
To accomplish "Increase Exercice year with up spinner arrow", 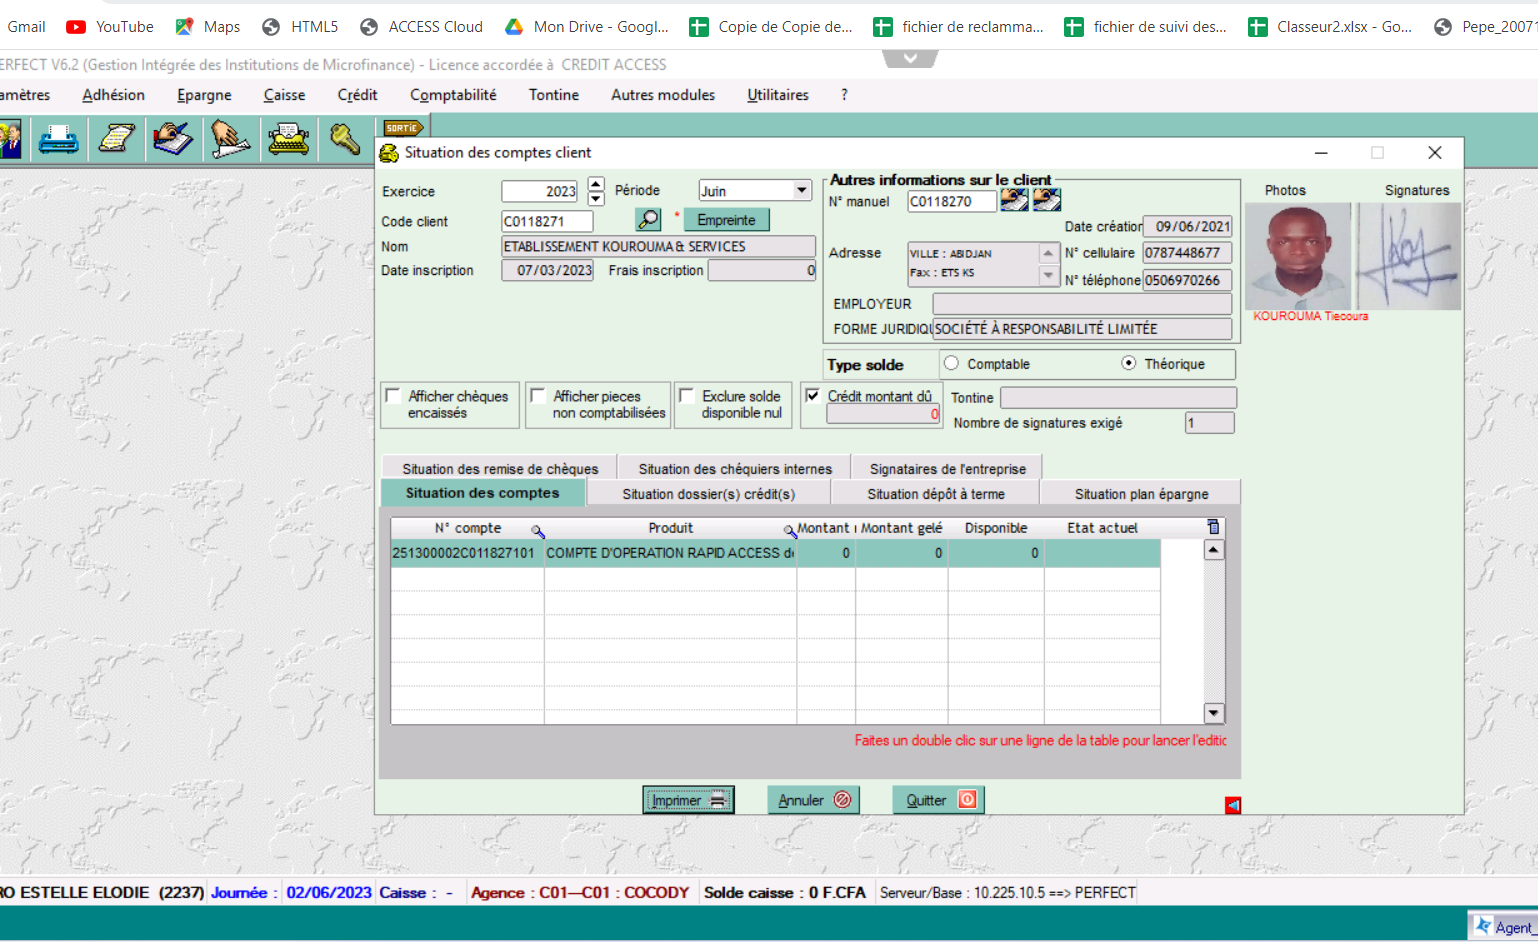I will pos(596,184).
